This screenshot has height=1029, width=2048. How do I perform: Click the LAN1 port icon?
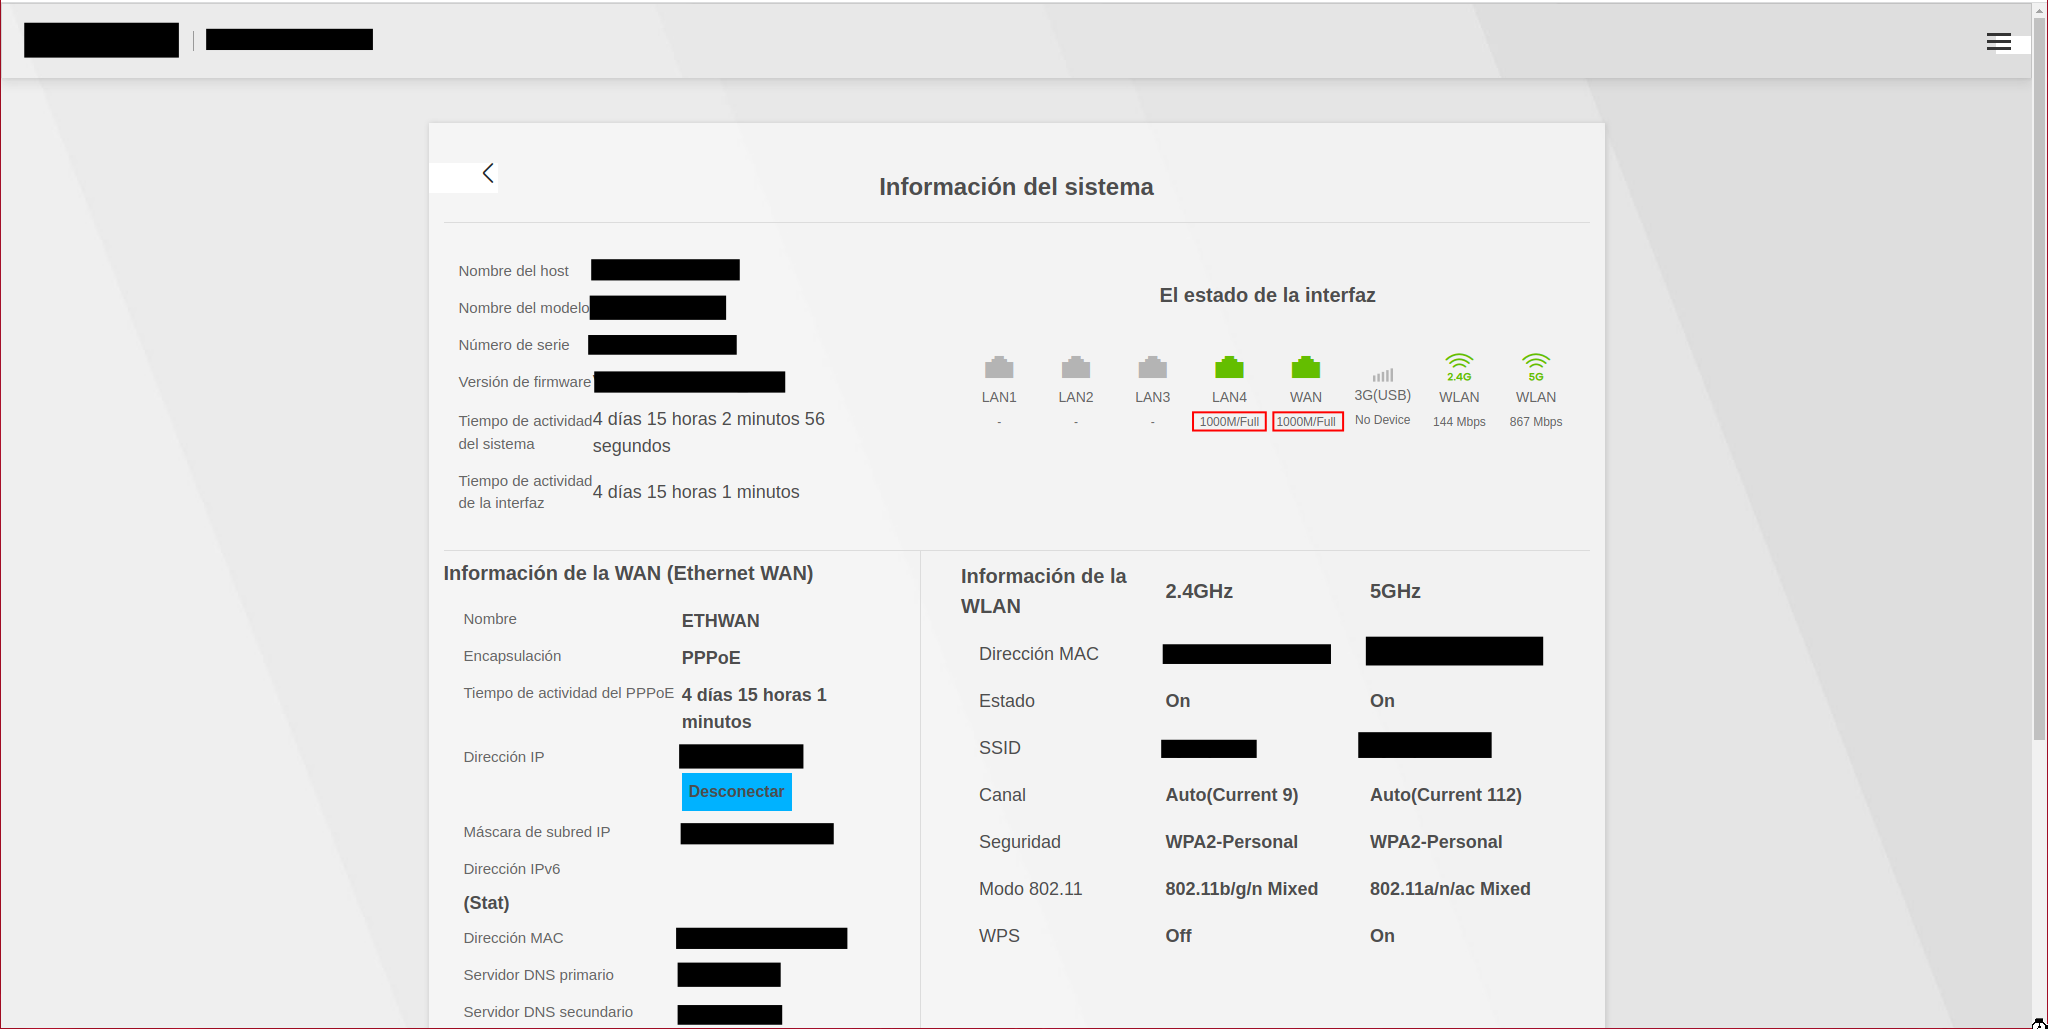click(998, 367)
